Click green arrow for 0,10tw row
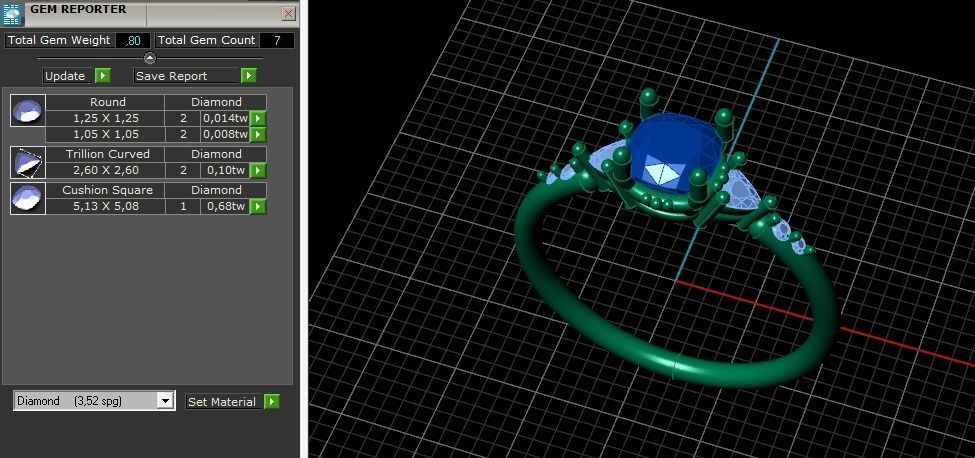 [257, 170]
